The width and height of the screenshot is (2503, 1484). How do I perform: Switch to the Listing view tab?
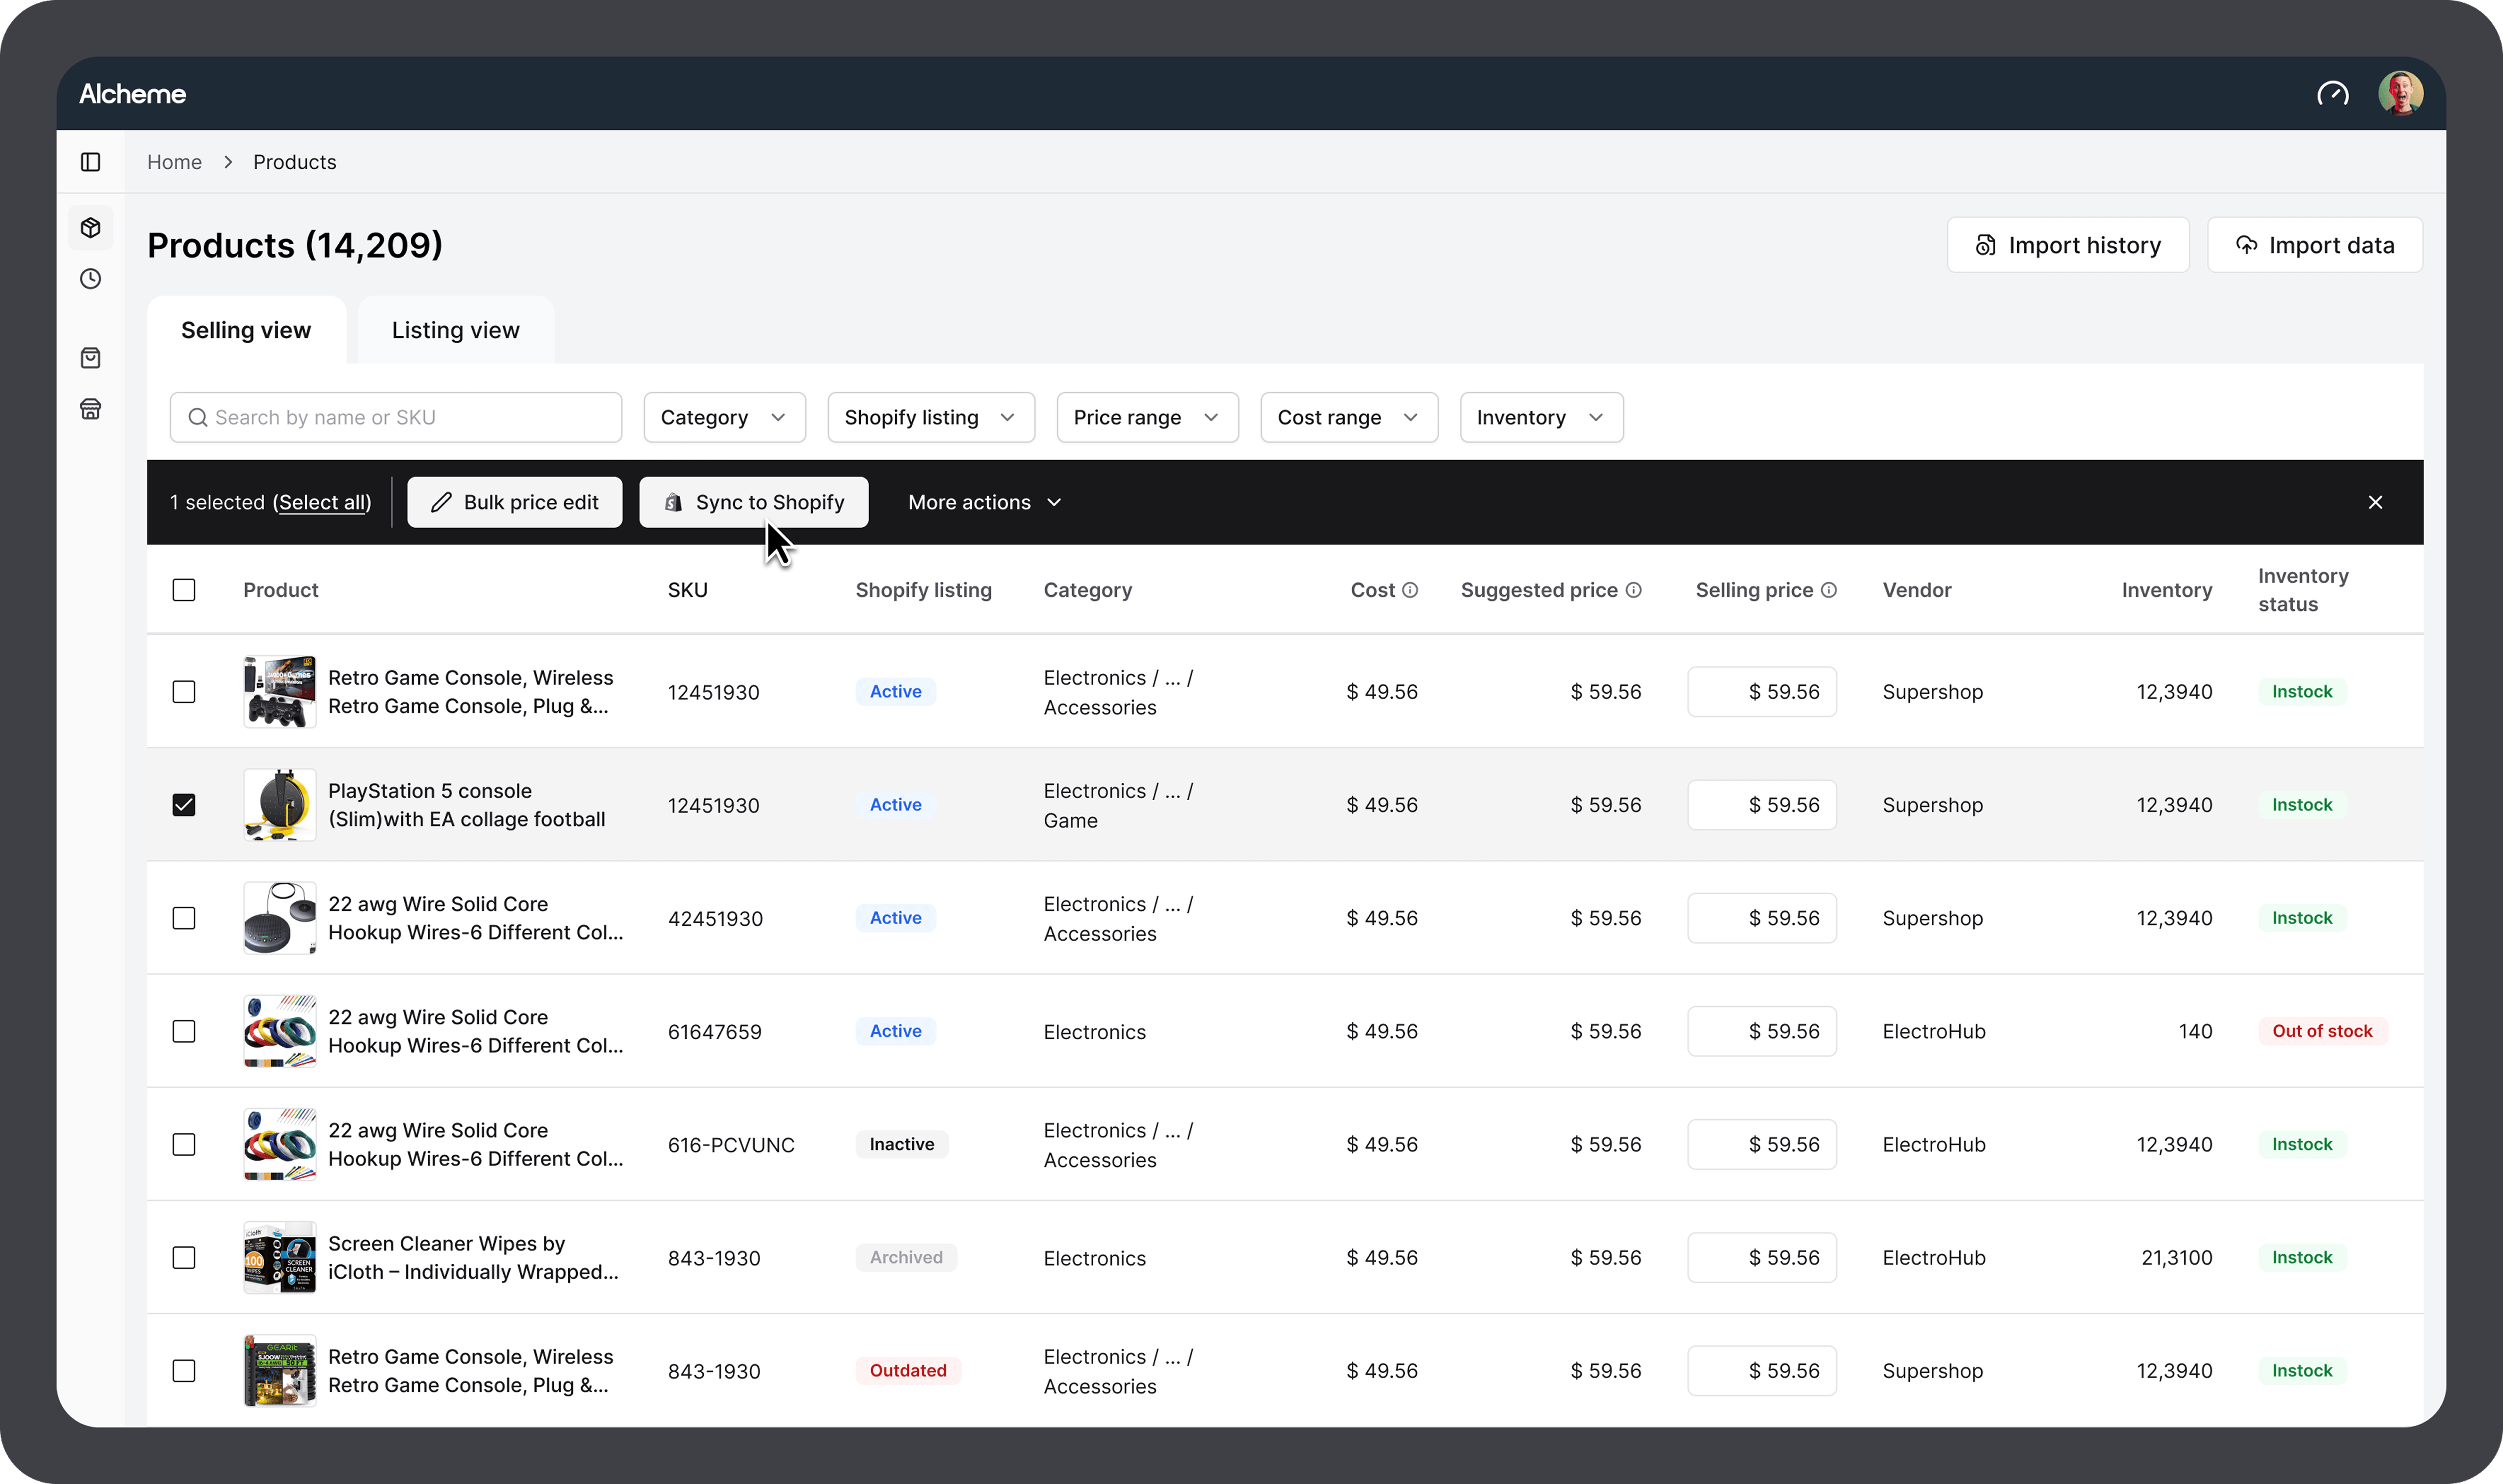click(455, 330)
